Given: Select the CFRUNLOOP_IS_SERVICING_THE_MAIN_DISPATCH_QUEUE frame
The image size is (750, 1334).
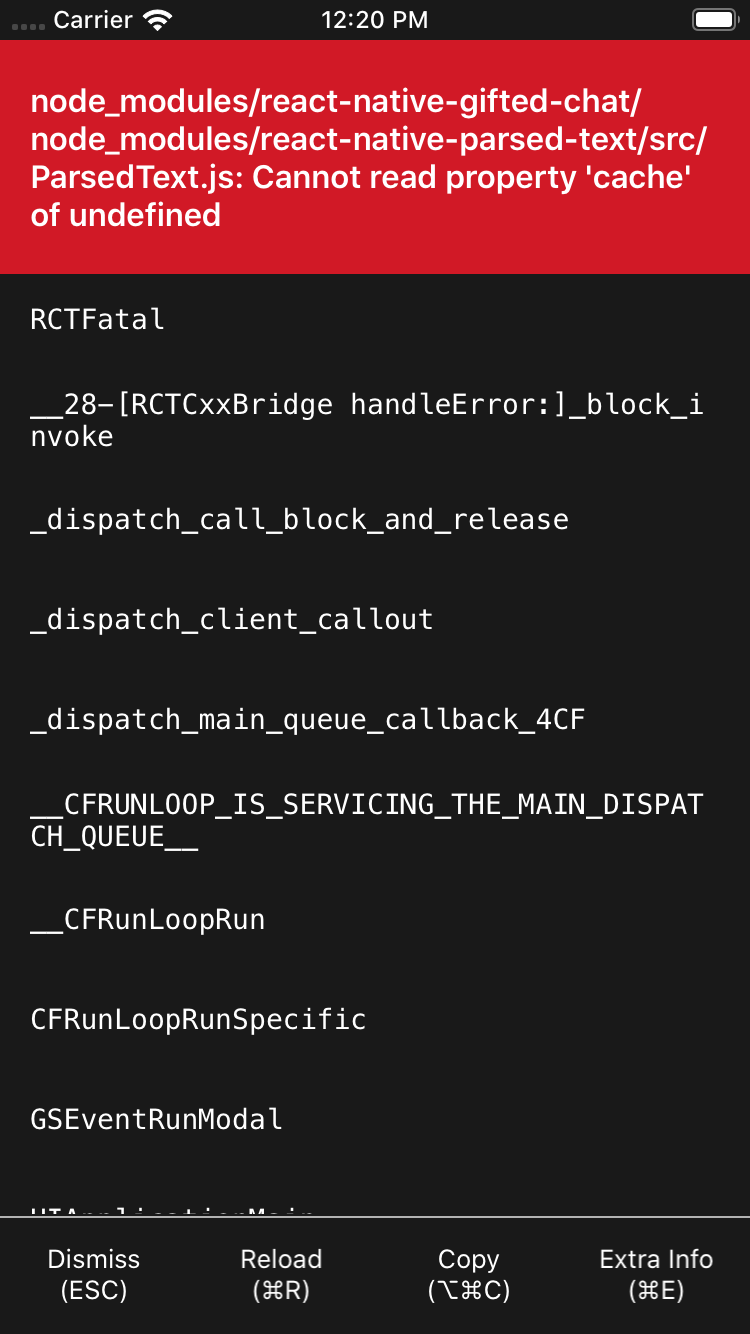Looking at the screenshot, I should click(x=365, y=819).
